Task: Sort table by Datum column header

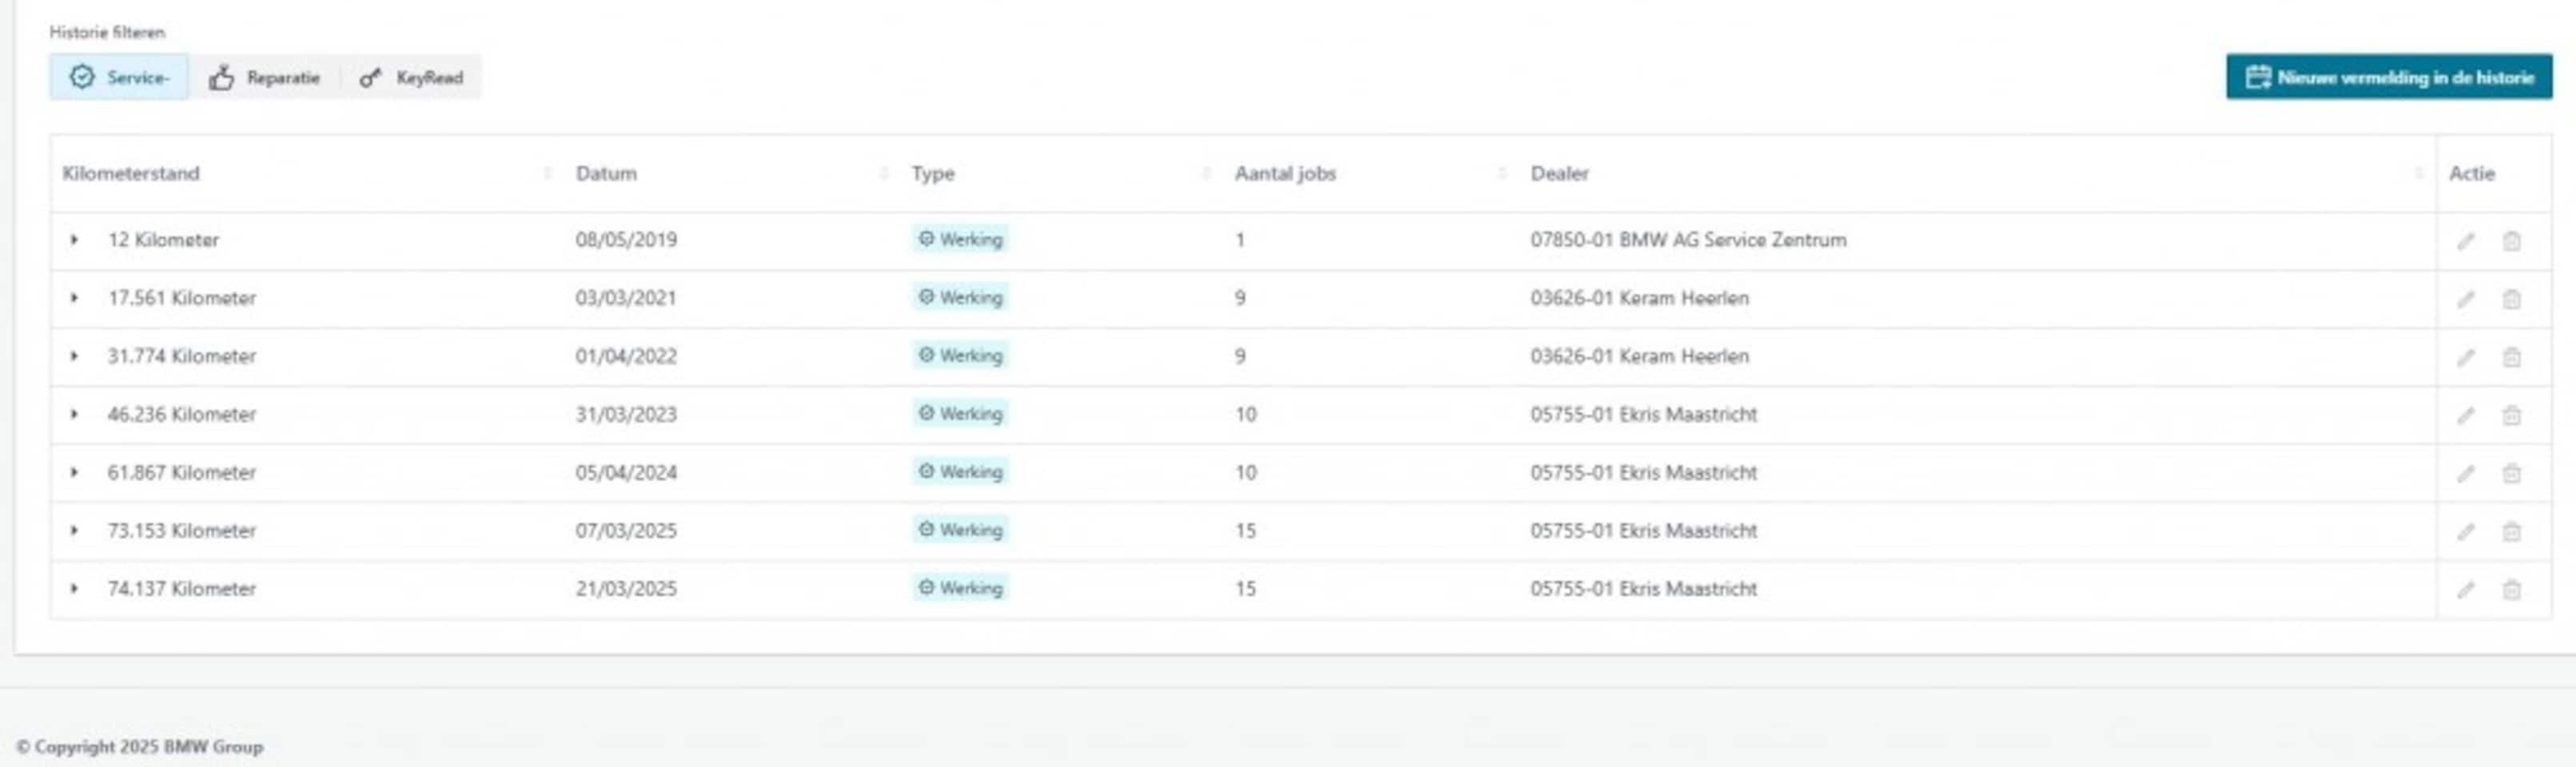Action: coord(606,173)
